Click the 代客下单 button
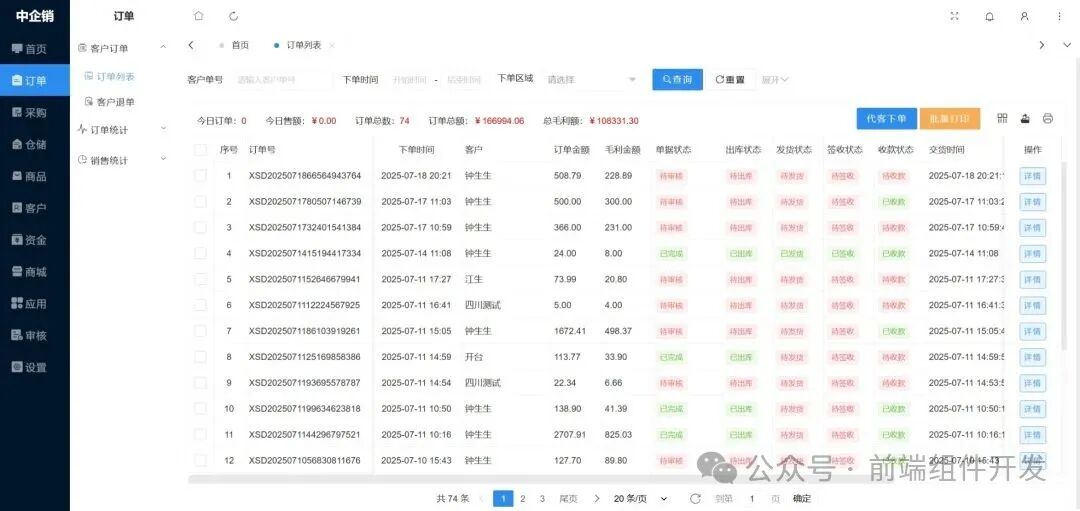This screenshot has width=1080, height=511. (x=886, y=118)
